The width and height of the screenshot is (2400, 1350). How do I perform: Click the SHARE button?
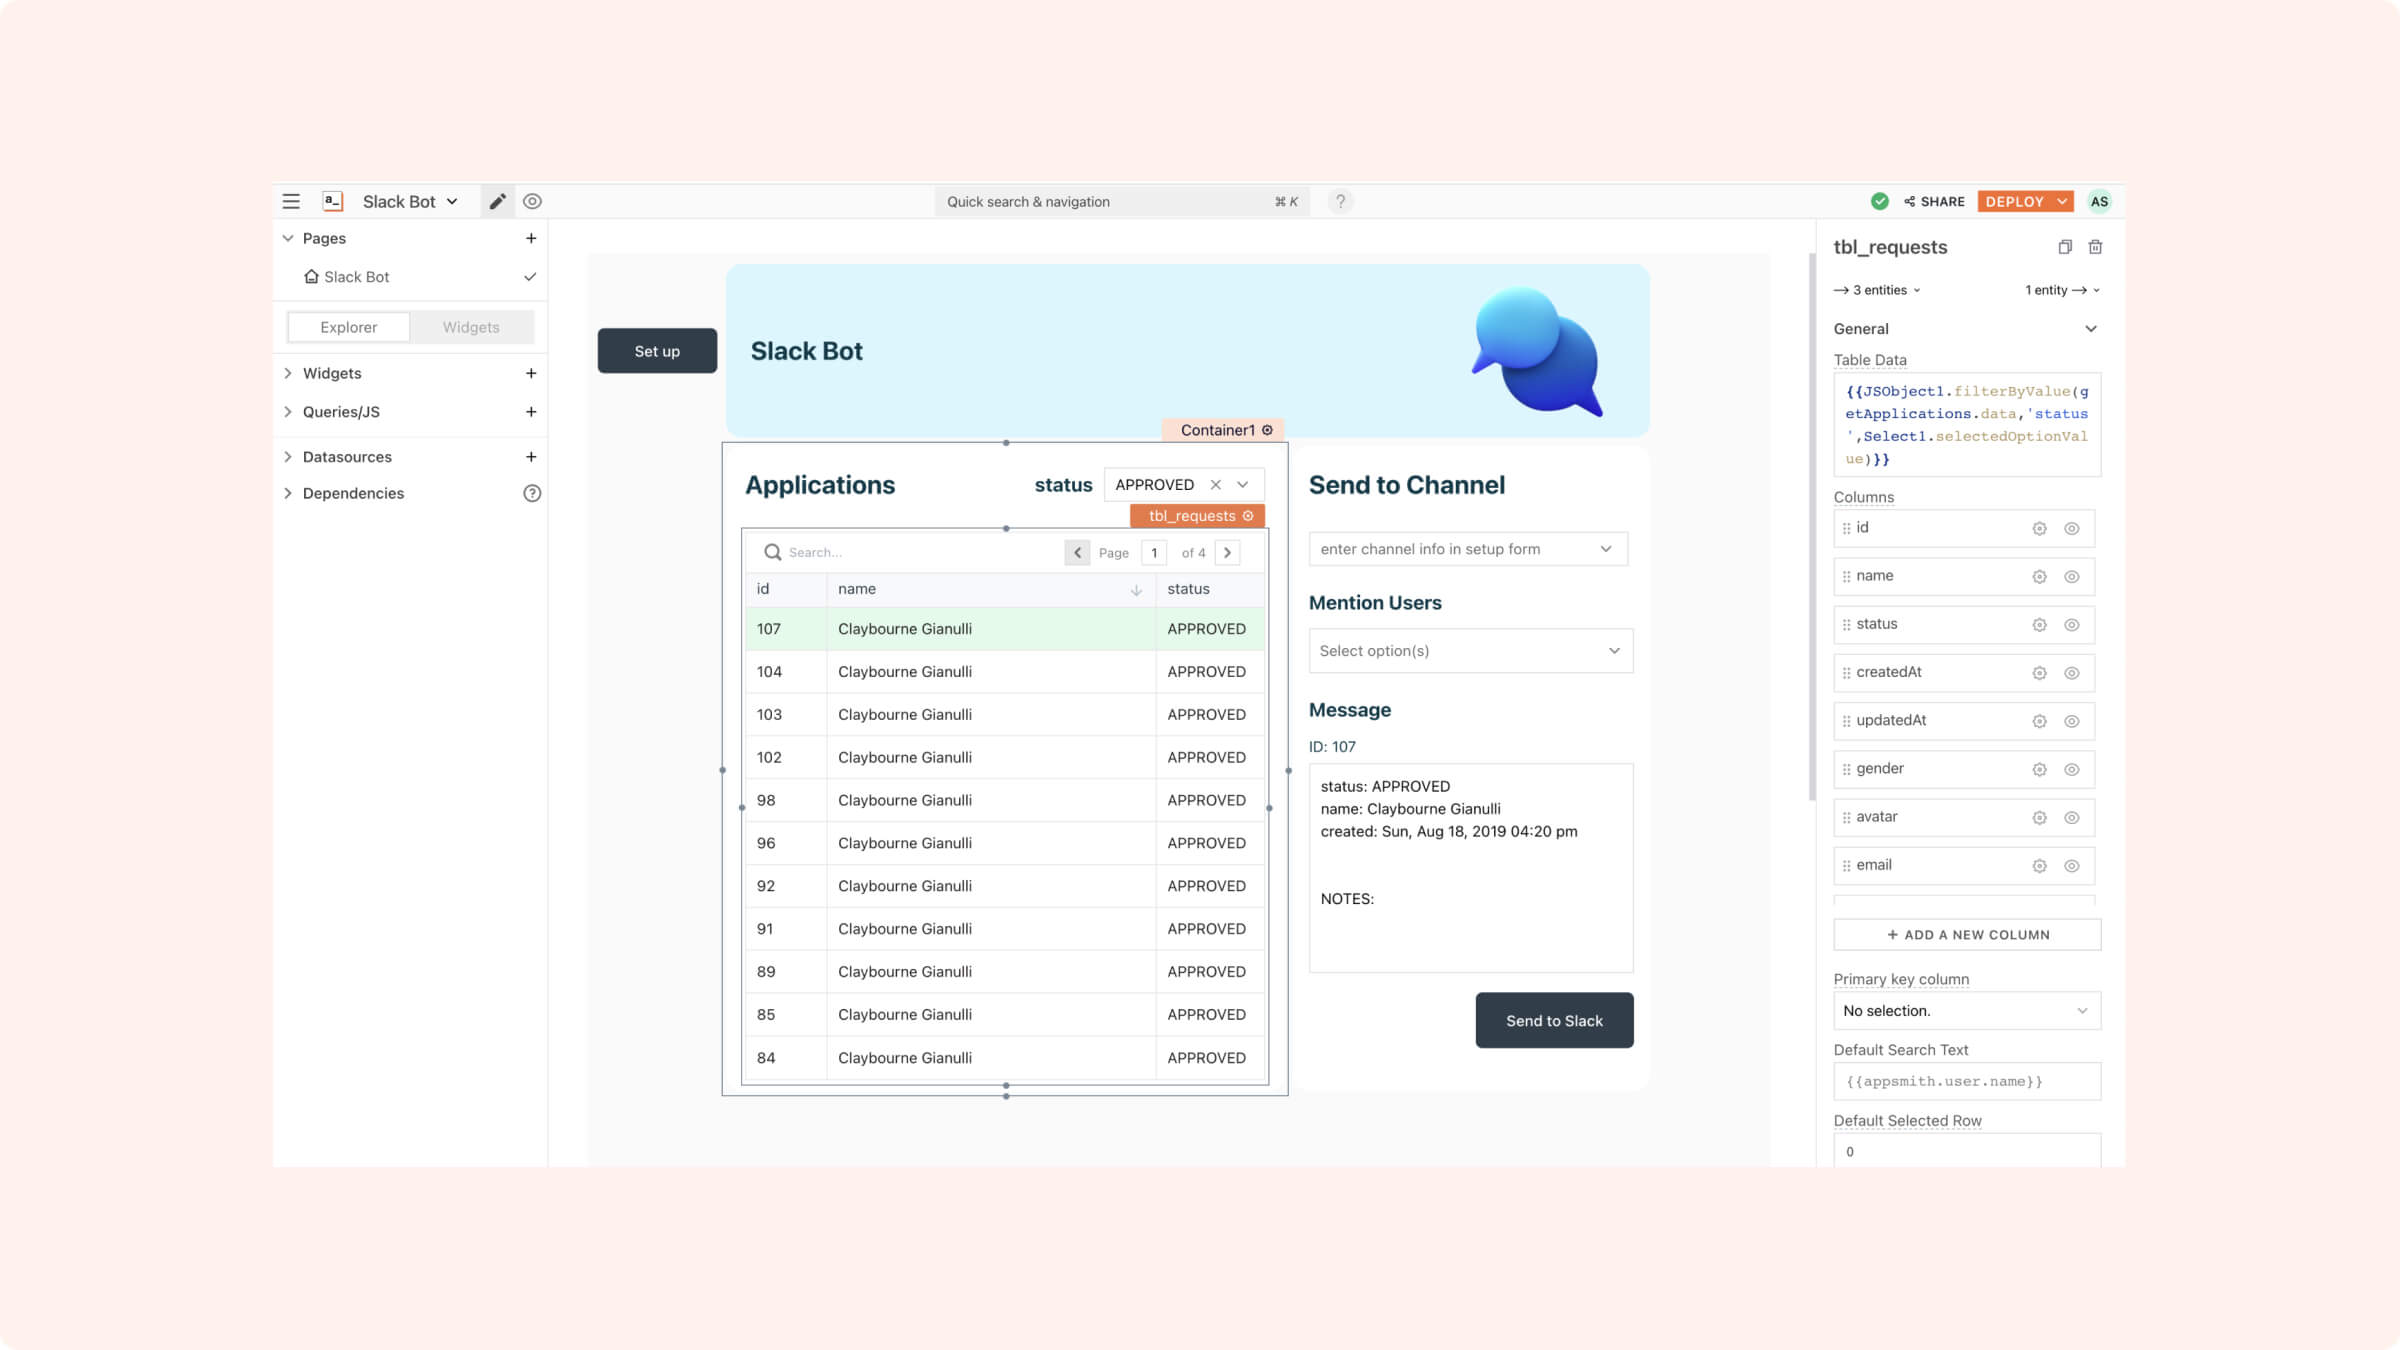[x=1934, y=201]
